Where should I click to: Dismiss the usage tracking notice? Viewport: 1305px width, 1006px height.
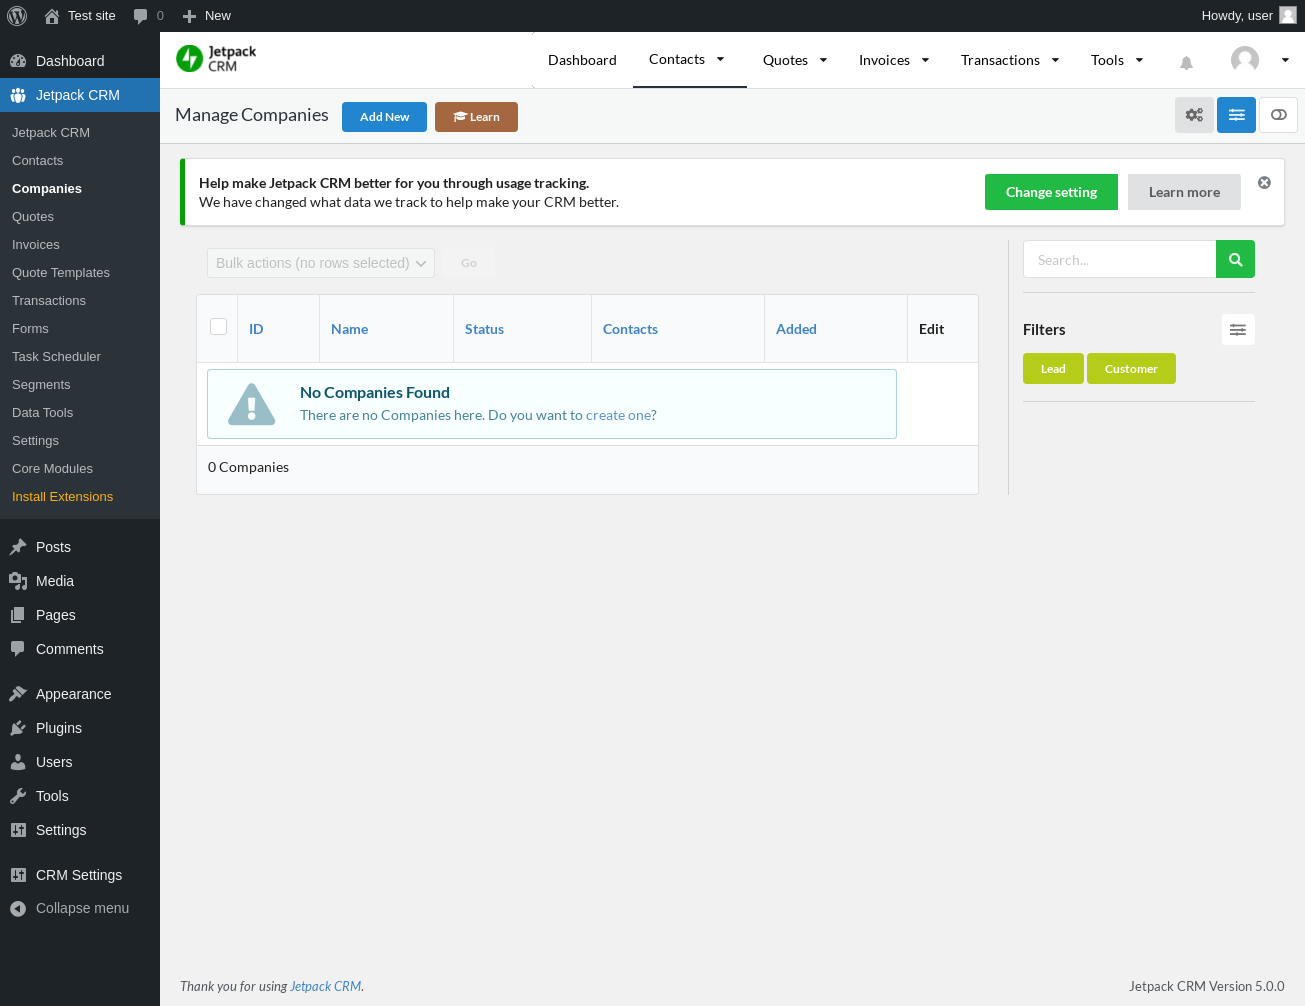point(1264,183)
